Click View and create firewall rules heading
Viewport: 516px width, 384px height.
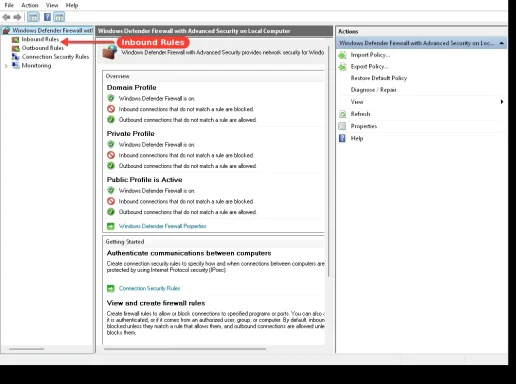156,303
